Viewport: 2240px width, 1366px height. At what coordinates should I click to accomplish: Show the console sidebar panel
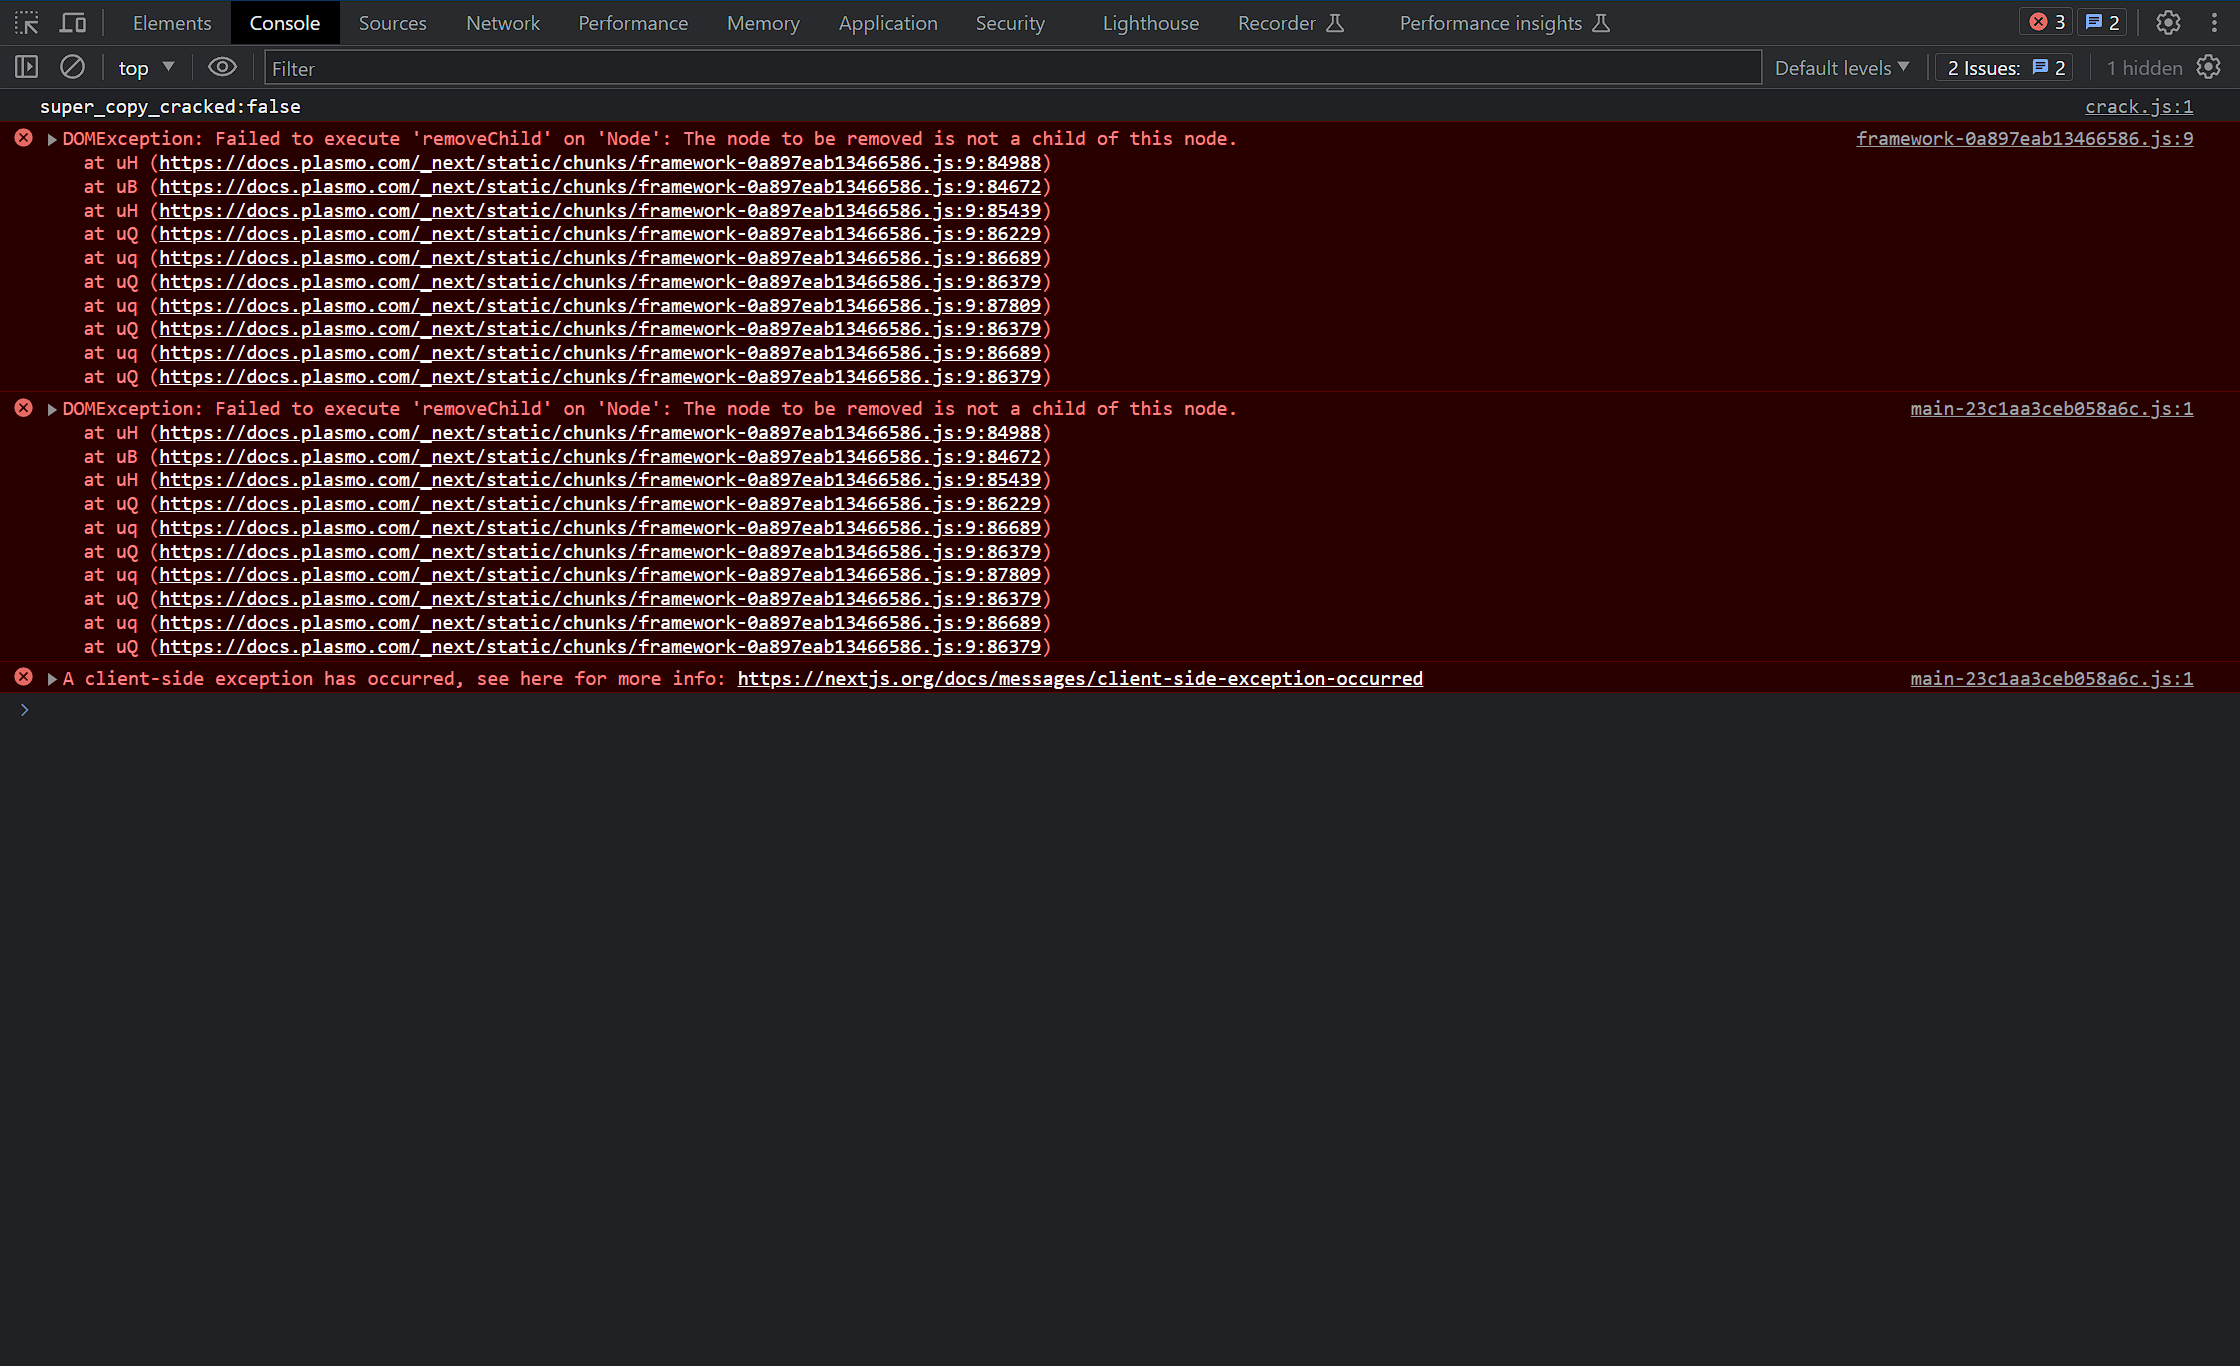coord(26,67)
